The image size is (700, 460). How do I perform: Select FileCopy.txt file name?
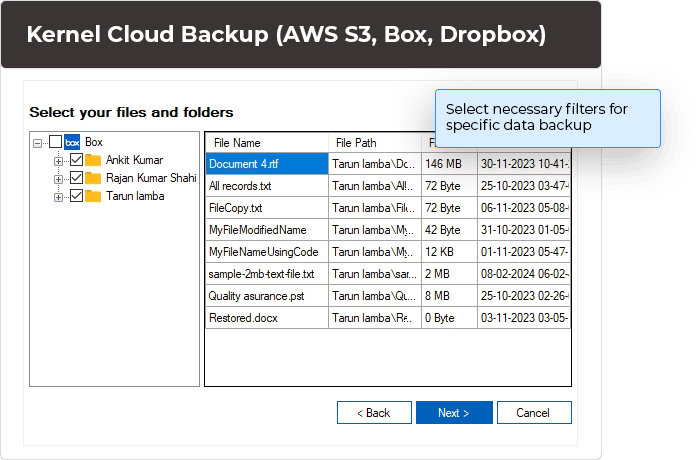click(236, 208)
